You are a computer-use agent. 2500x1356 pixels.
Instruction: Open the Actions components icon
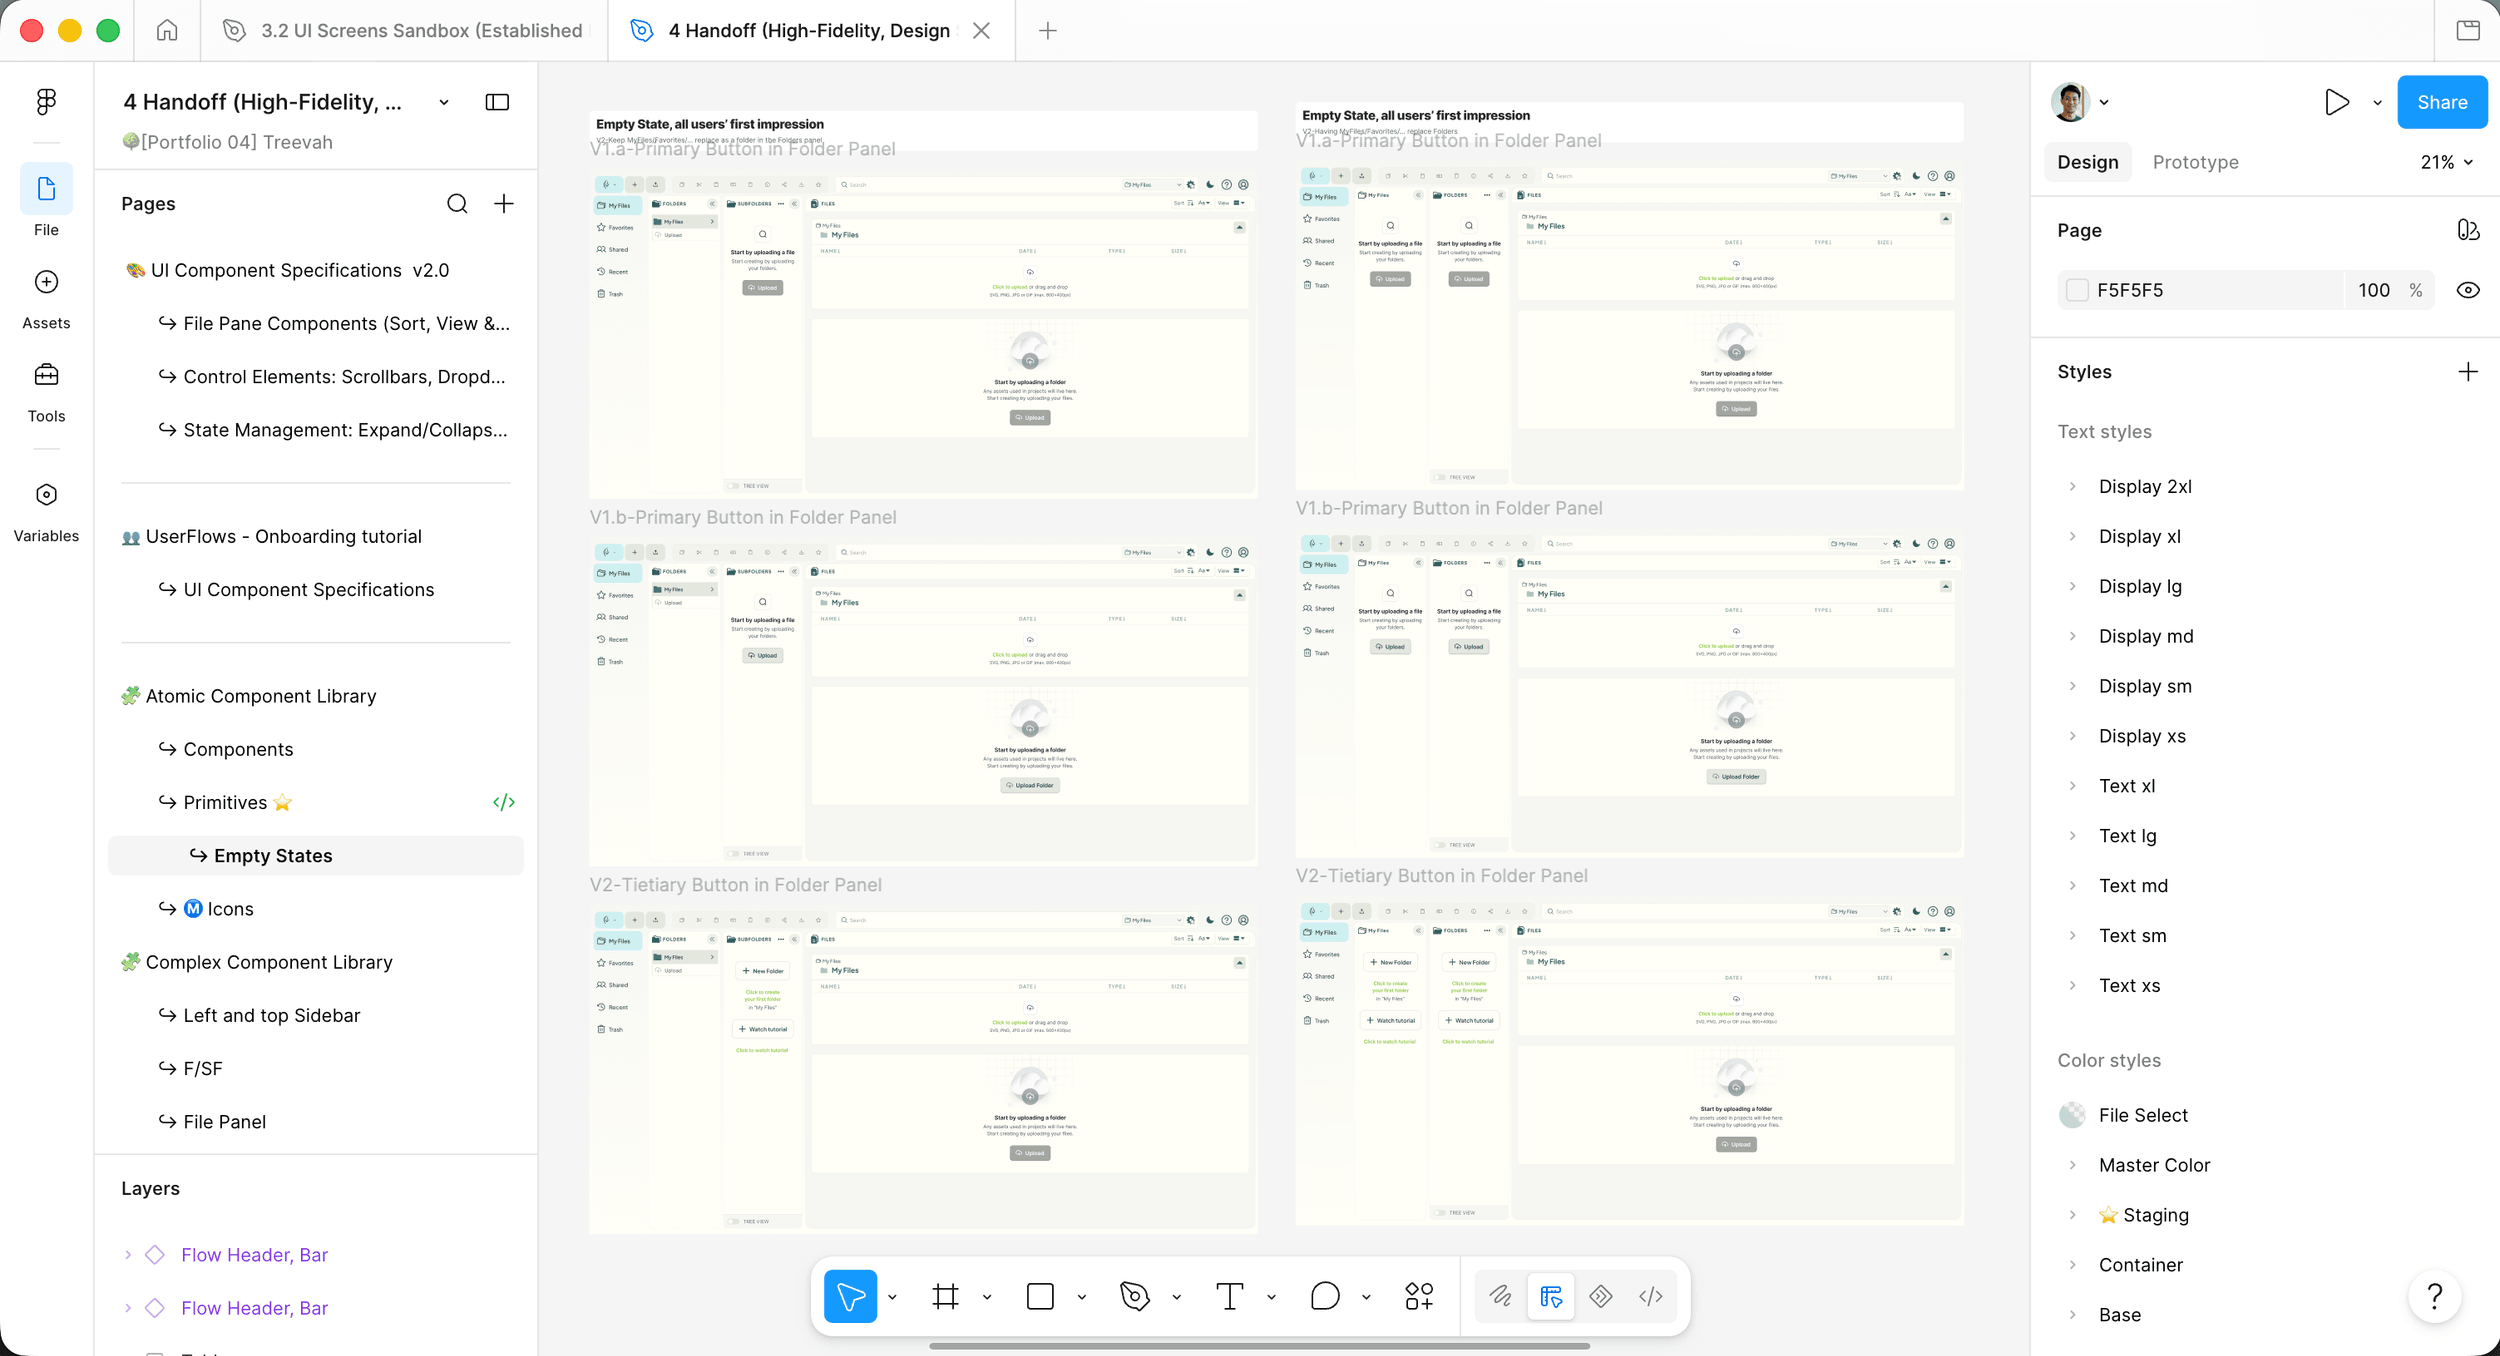[1418, 1296]
